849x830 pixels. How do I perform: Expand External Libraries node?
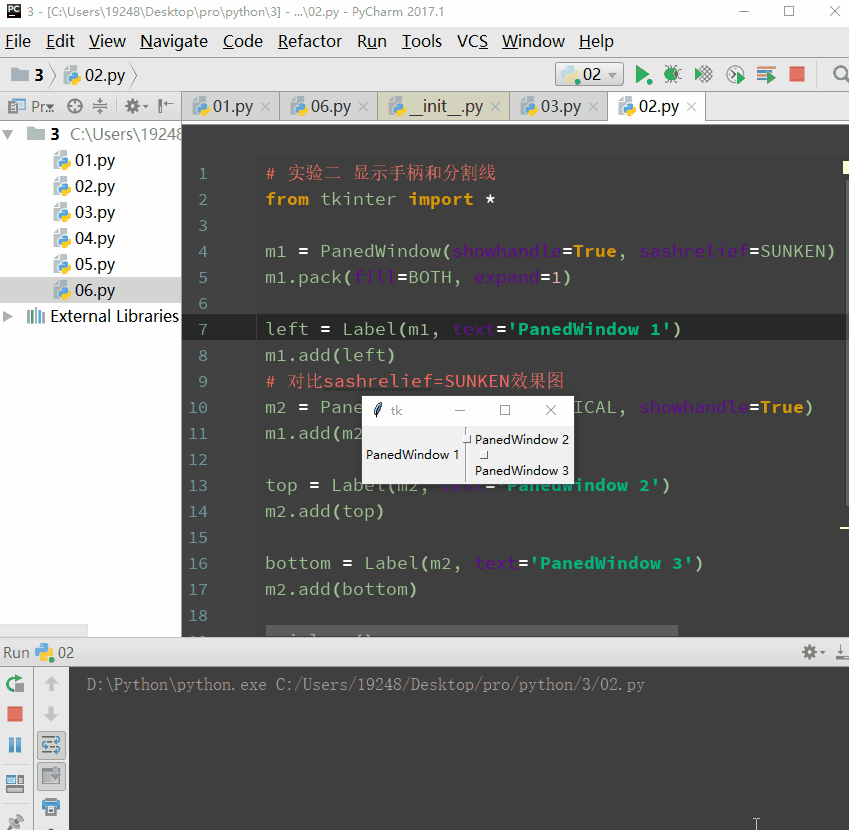click(x=8, y=316)
